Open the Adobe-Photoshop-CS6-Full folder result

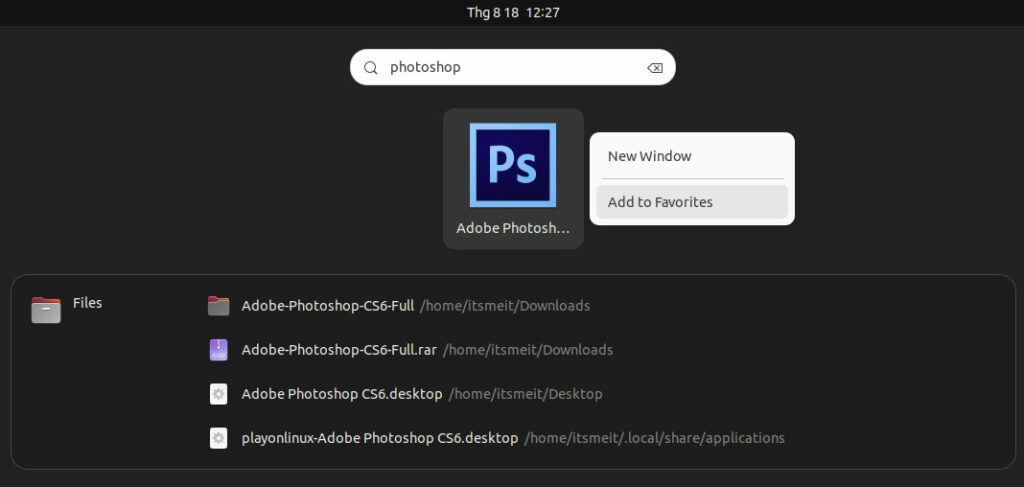point(328,306)
